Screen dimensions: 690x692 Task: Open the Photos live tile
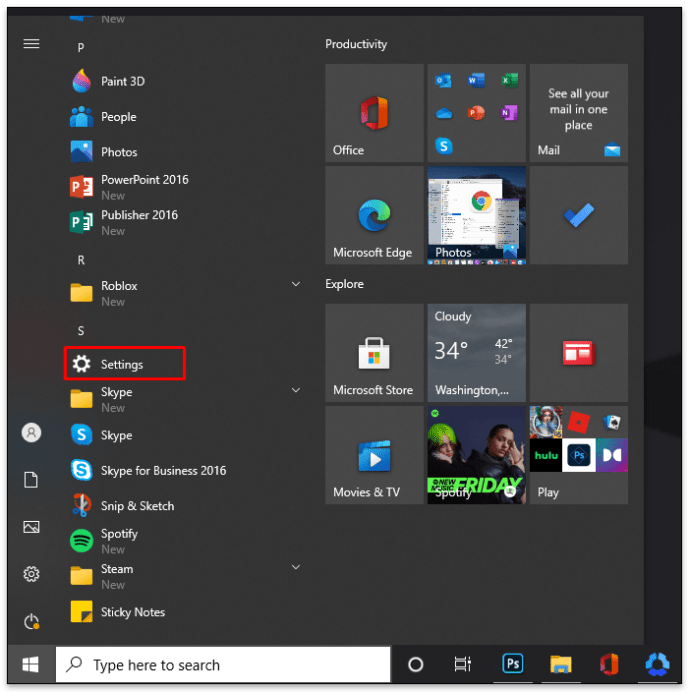pos(477,215)
